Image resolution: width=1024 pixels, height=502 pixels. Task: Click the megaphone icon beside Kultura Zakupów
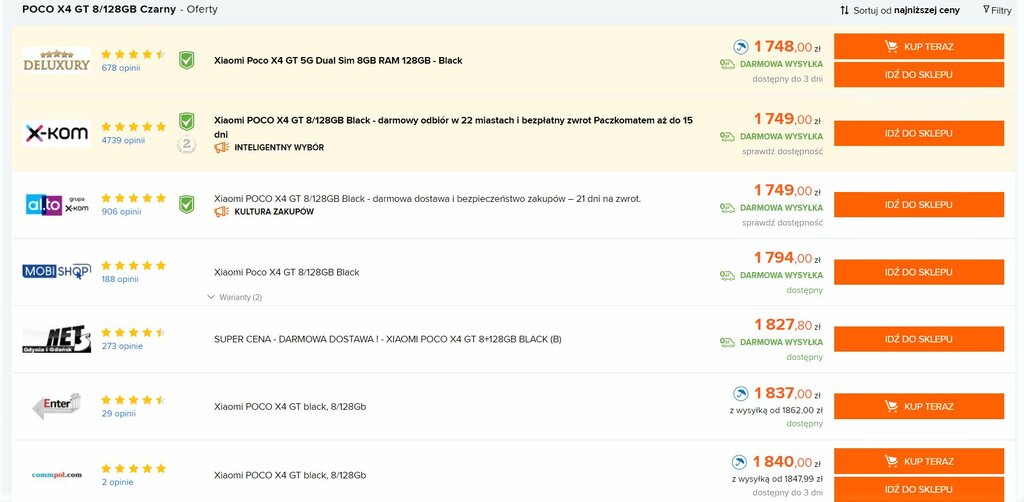tap(221, 212)
